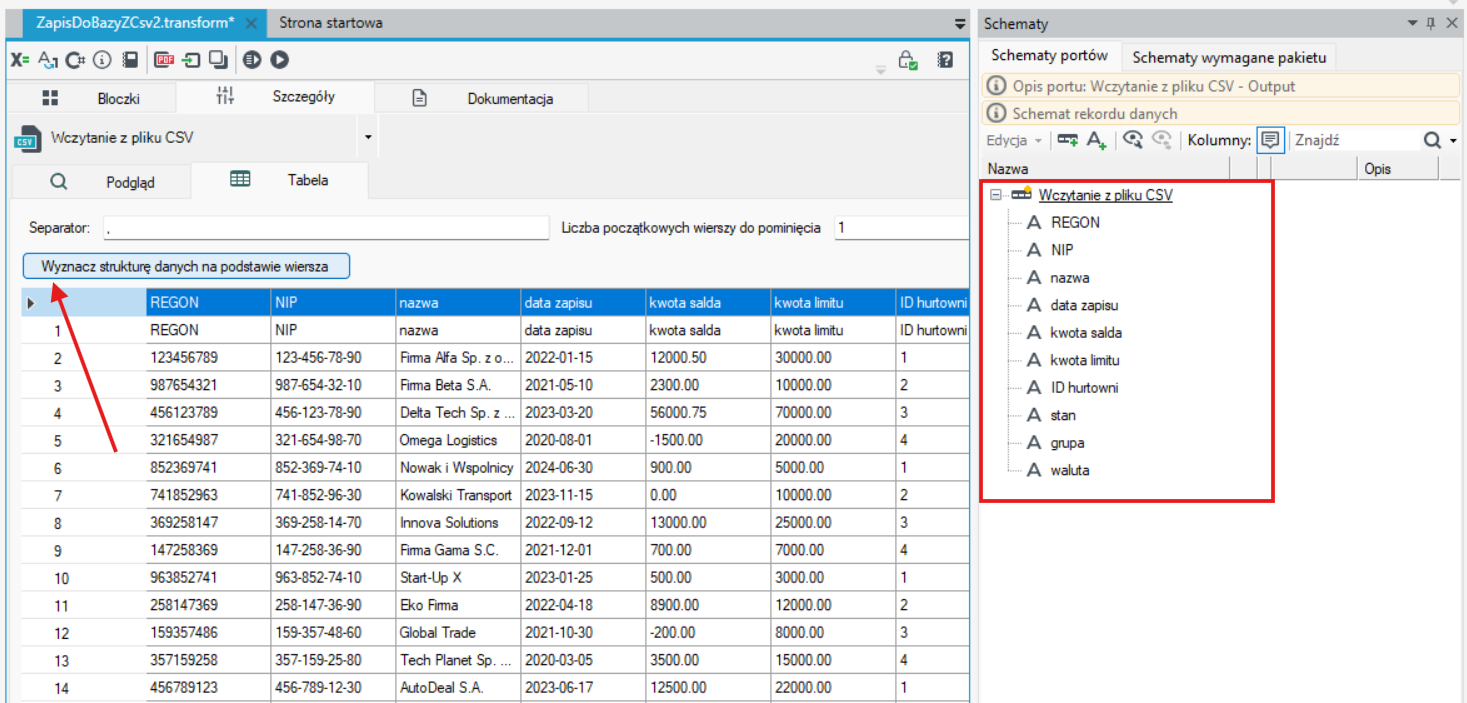Click the rows-to-skip number field
Viewport: 1467px width, 703px height.
[900, 228]
